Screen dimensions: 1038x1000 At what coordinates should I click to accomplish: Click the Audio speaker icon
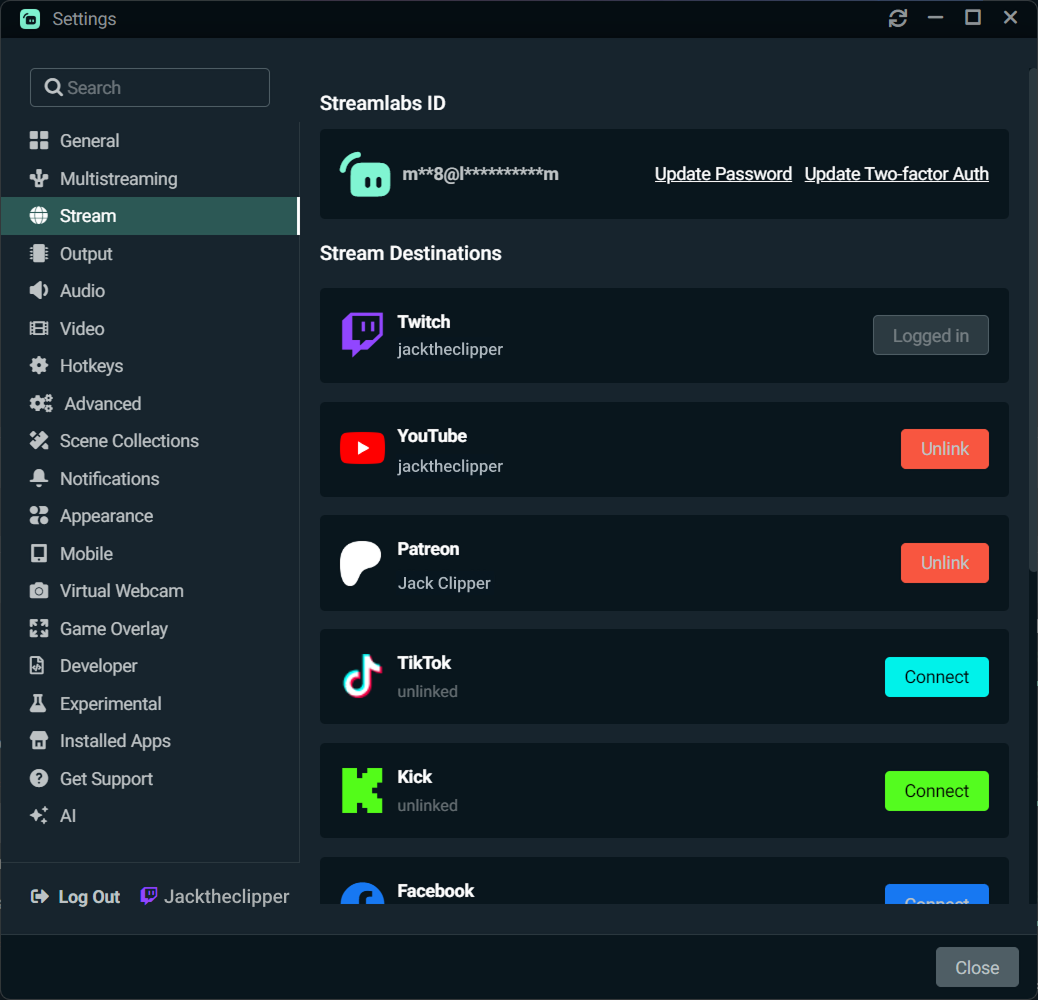39,291
